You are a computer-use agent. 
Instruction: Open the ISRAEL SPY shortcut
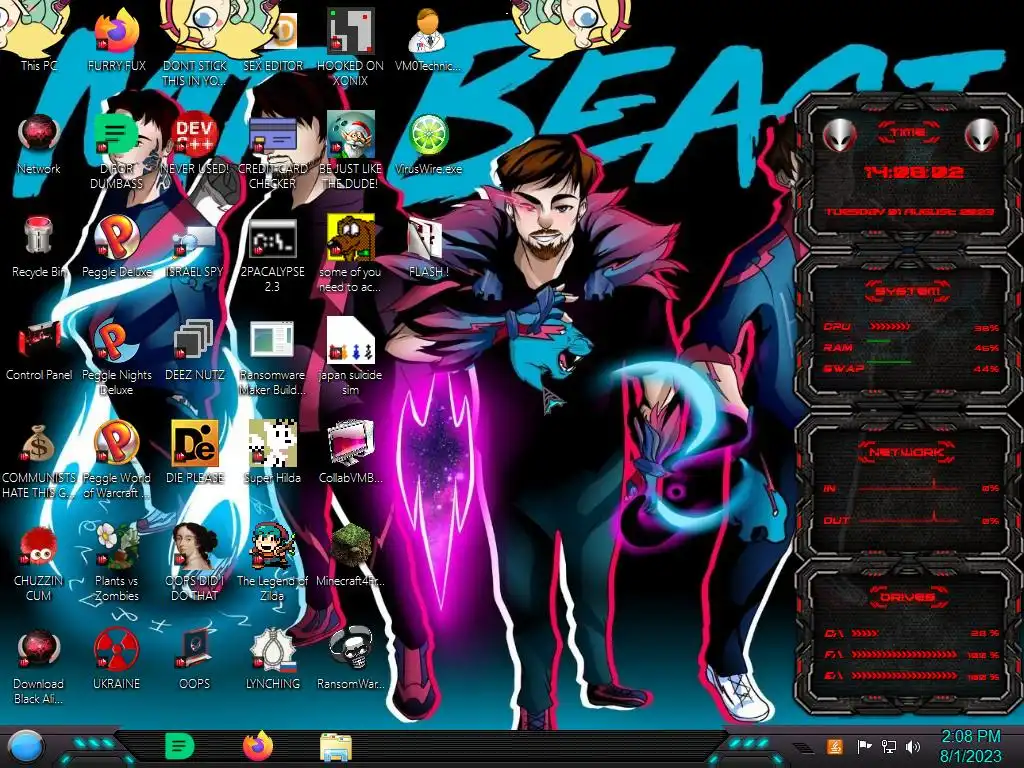(x=195, y=247)
